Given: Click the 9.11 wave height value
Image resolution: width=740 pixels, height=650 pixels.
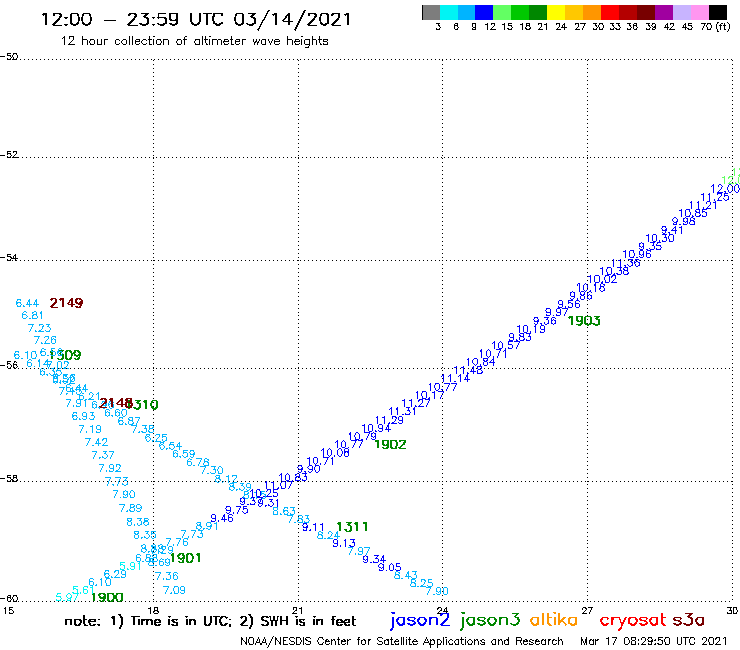Looking at the screenshot, I should tap(313, 527).
